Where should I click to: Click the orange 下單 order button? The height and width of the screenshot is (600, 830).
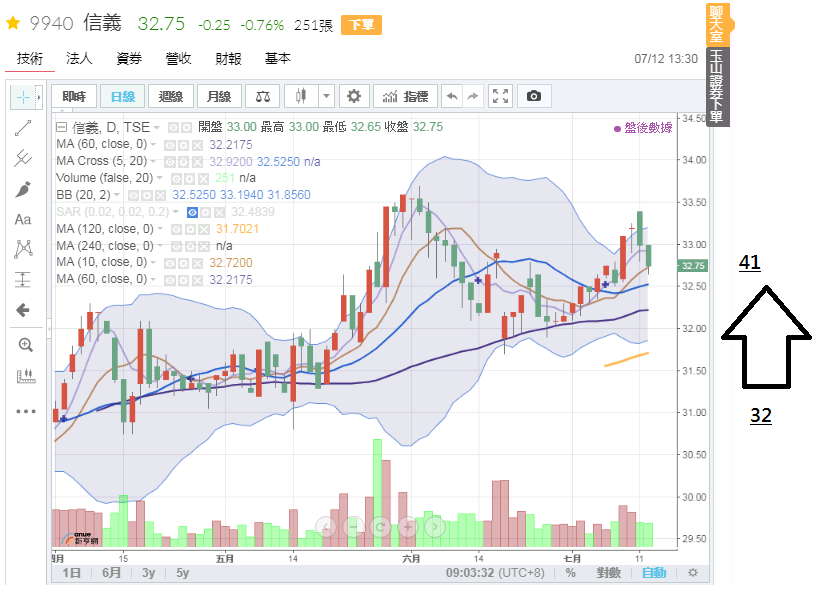(x=362, y=25)
